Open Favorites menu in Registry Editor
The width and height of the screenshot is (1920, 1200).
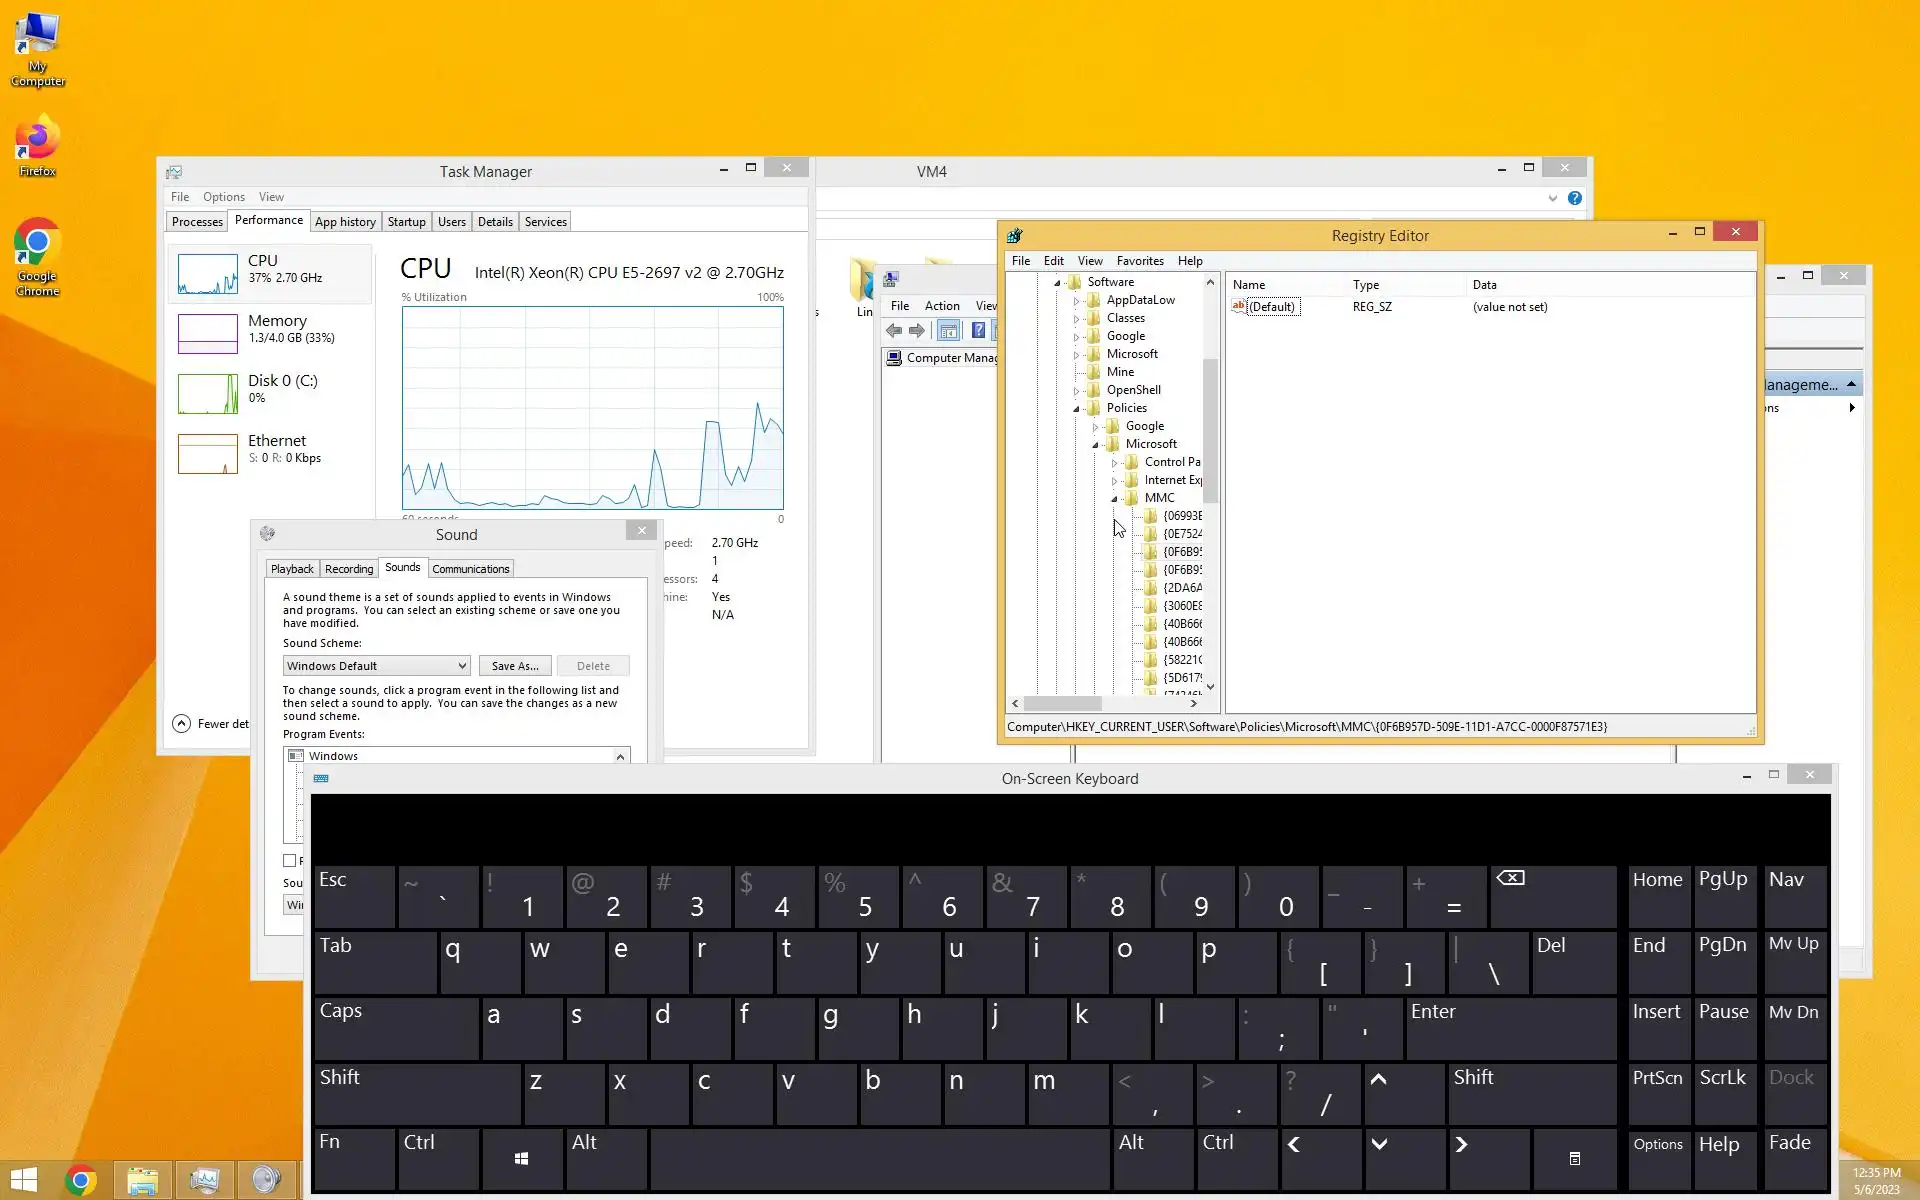1139,261
